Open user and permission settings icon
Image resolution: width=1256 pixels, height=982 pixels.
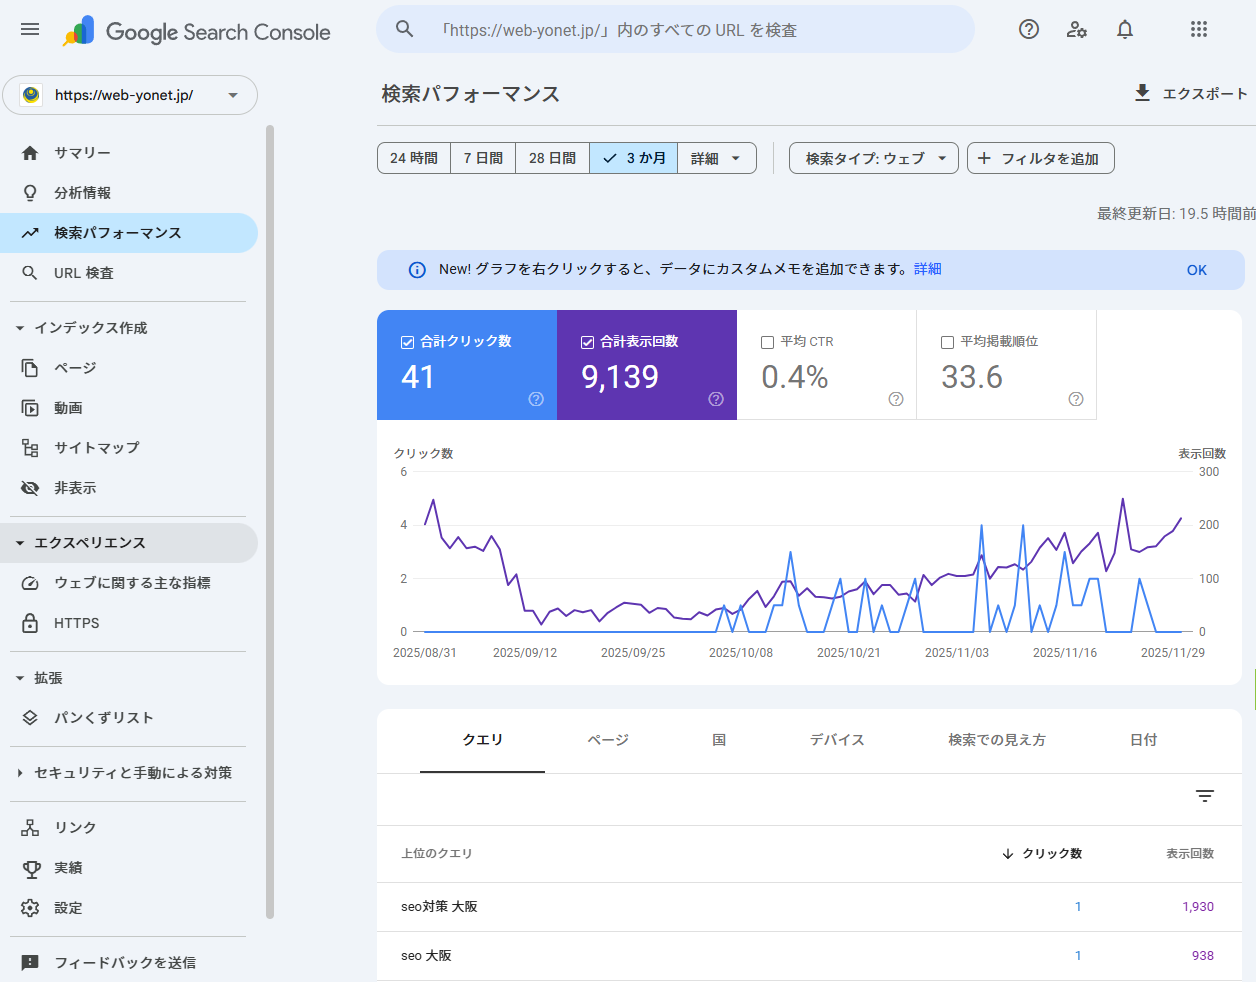pos(1076,30)
